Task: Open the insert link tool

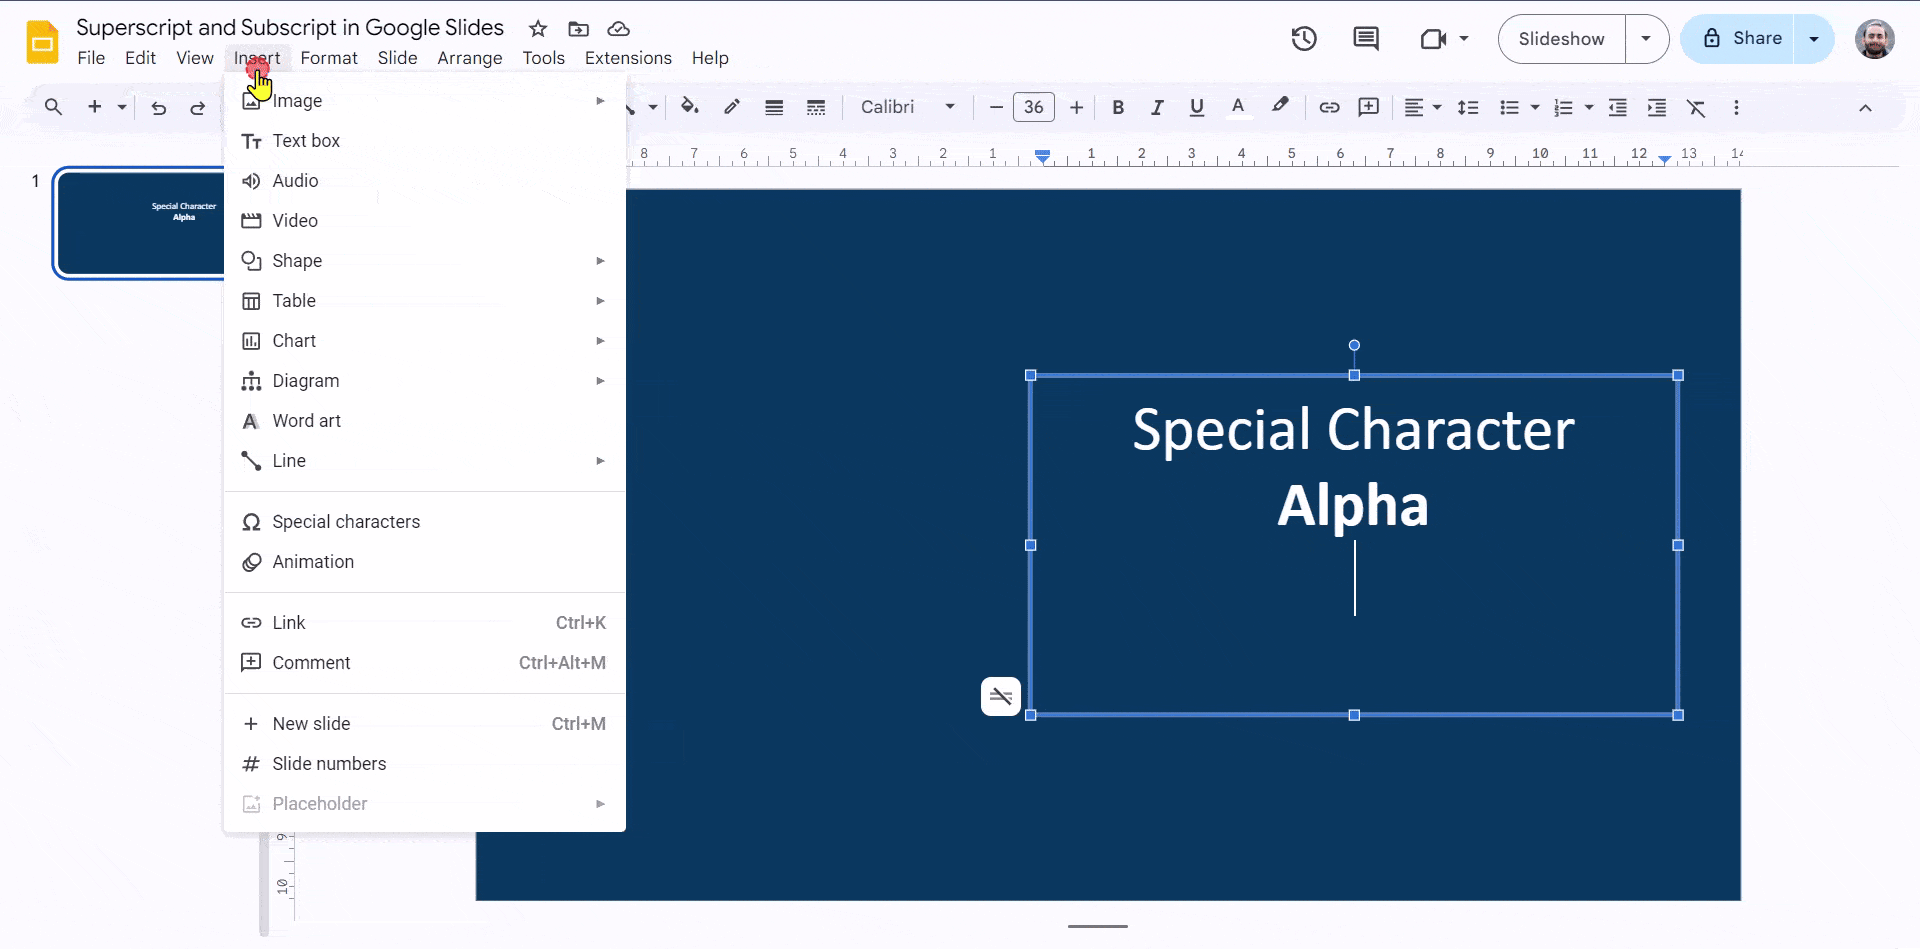Action: [1330, 107]
